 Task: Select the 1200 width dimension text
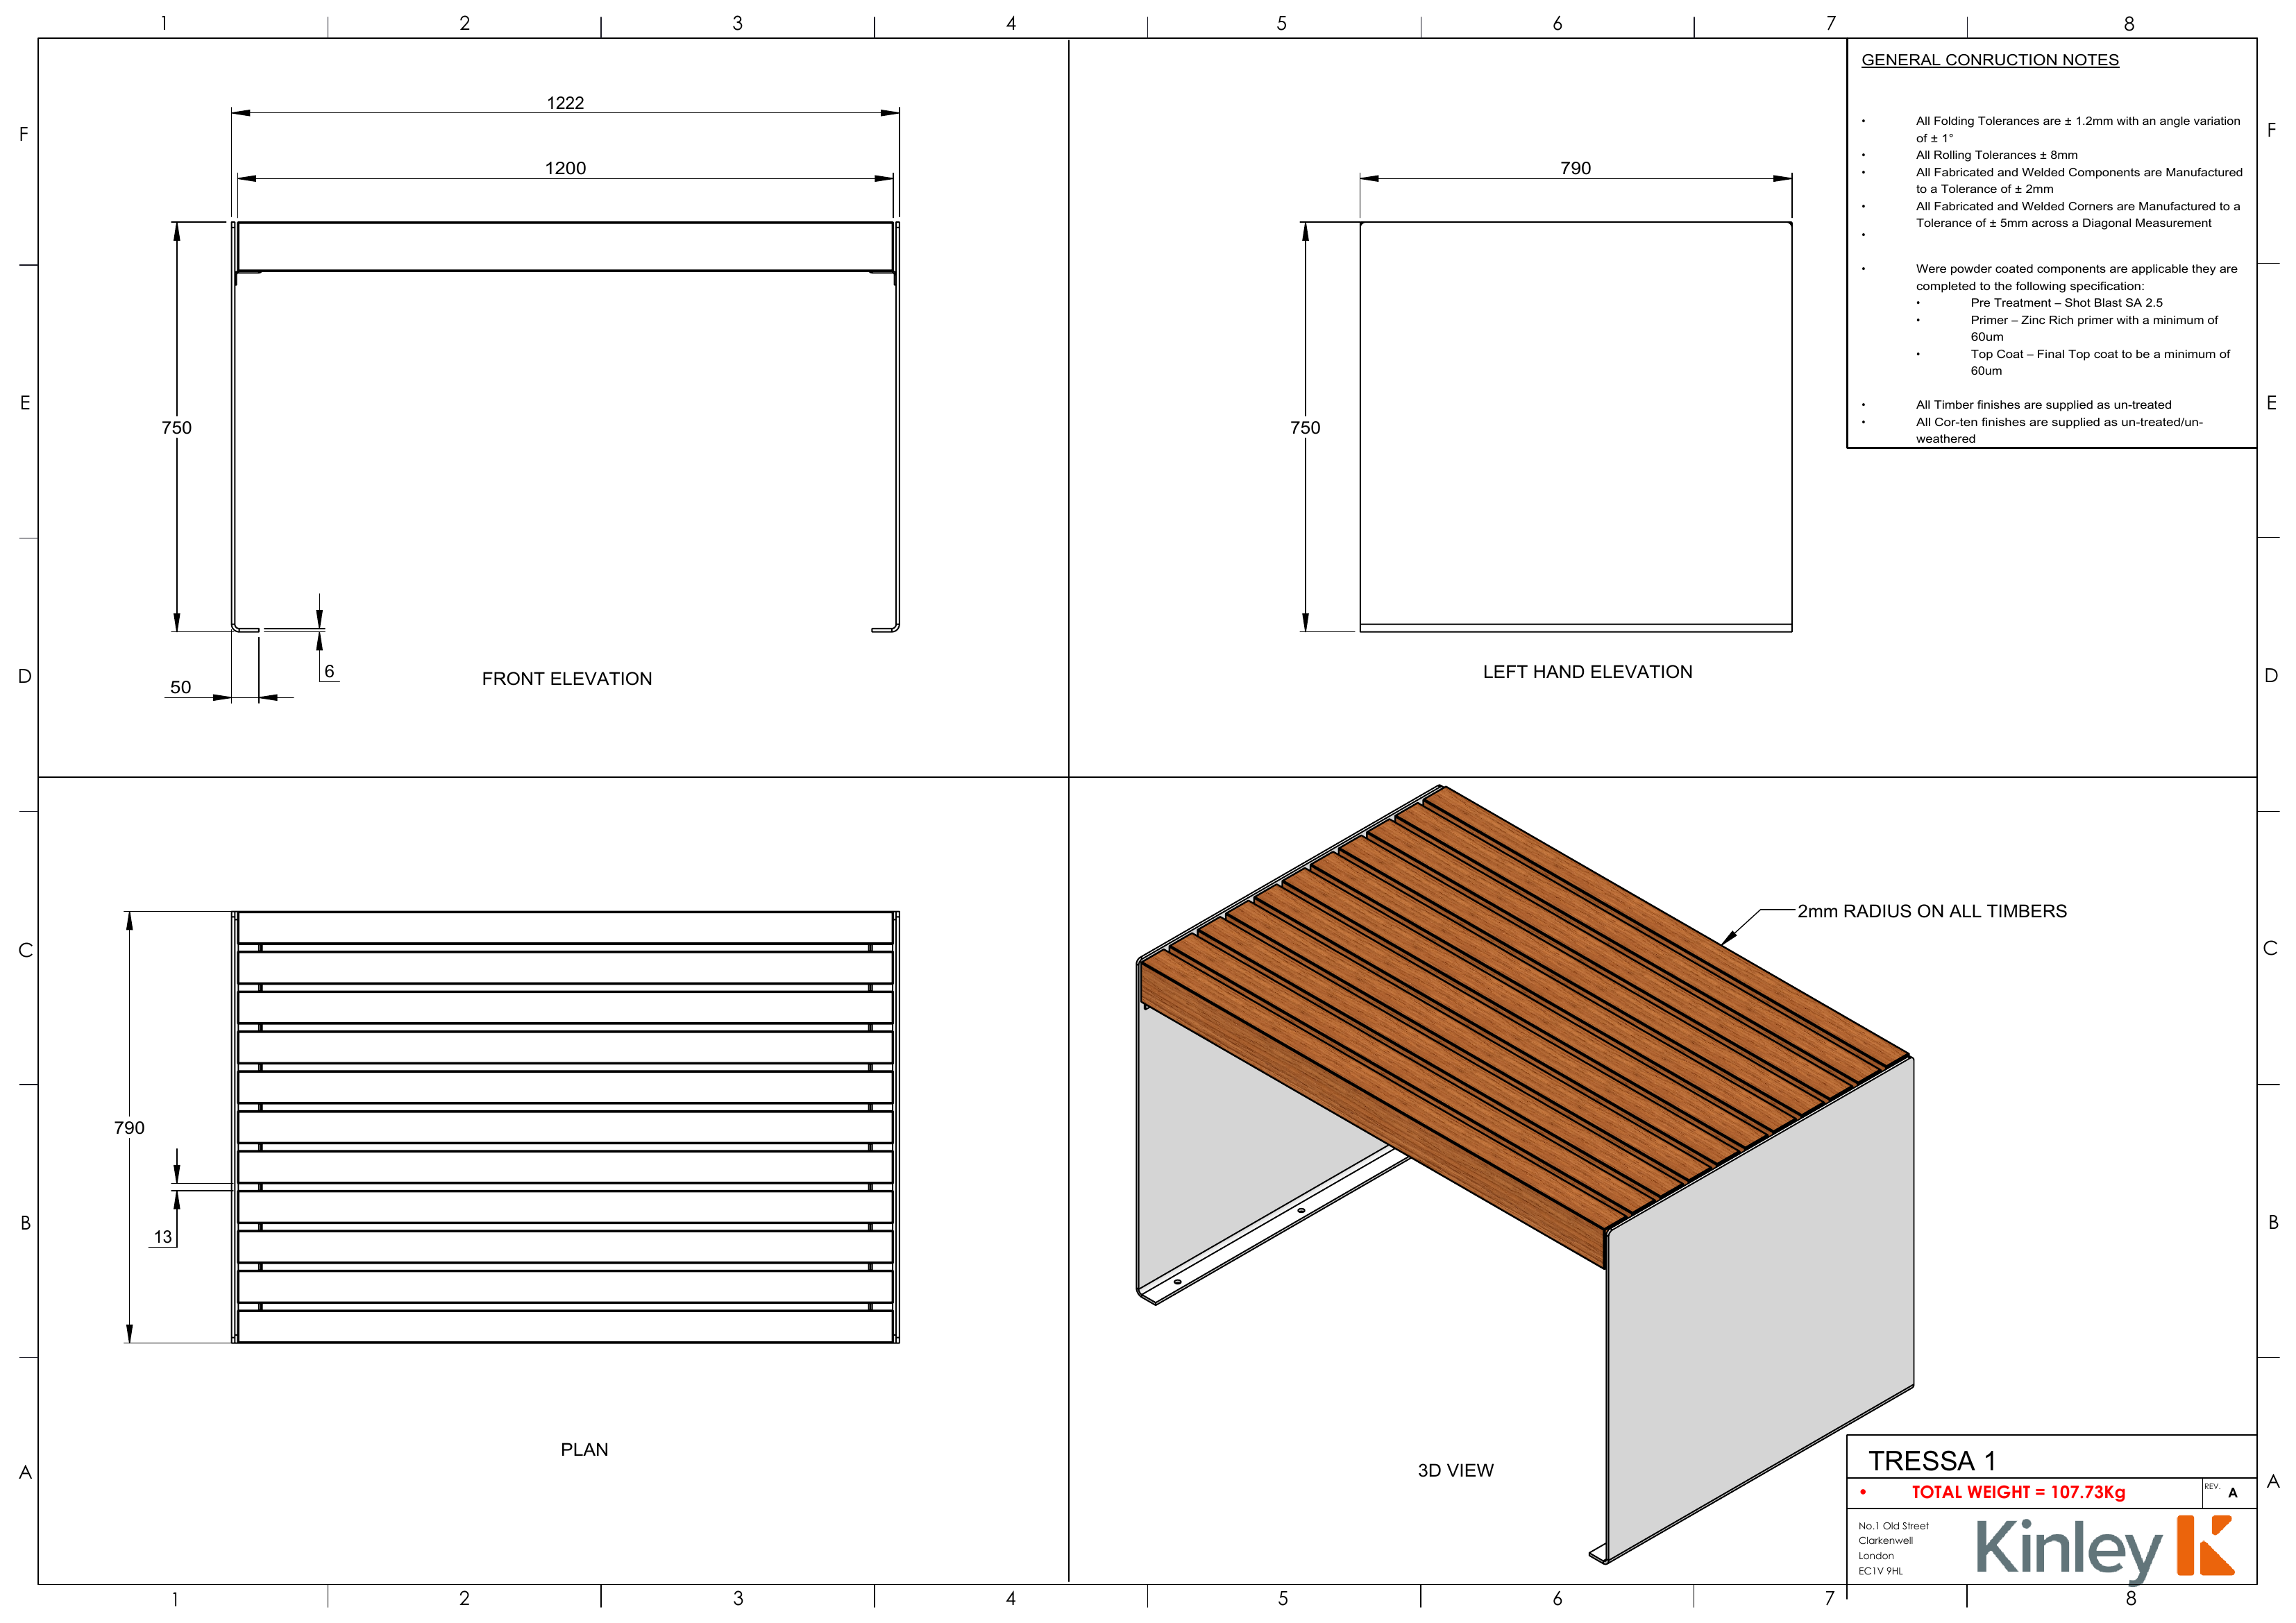pyautogui.click(x=565, y=168)
